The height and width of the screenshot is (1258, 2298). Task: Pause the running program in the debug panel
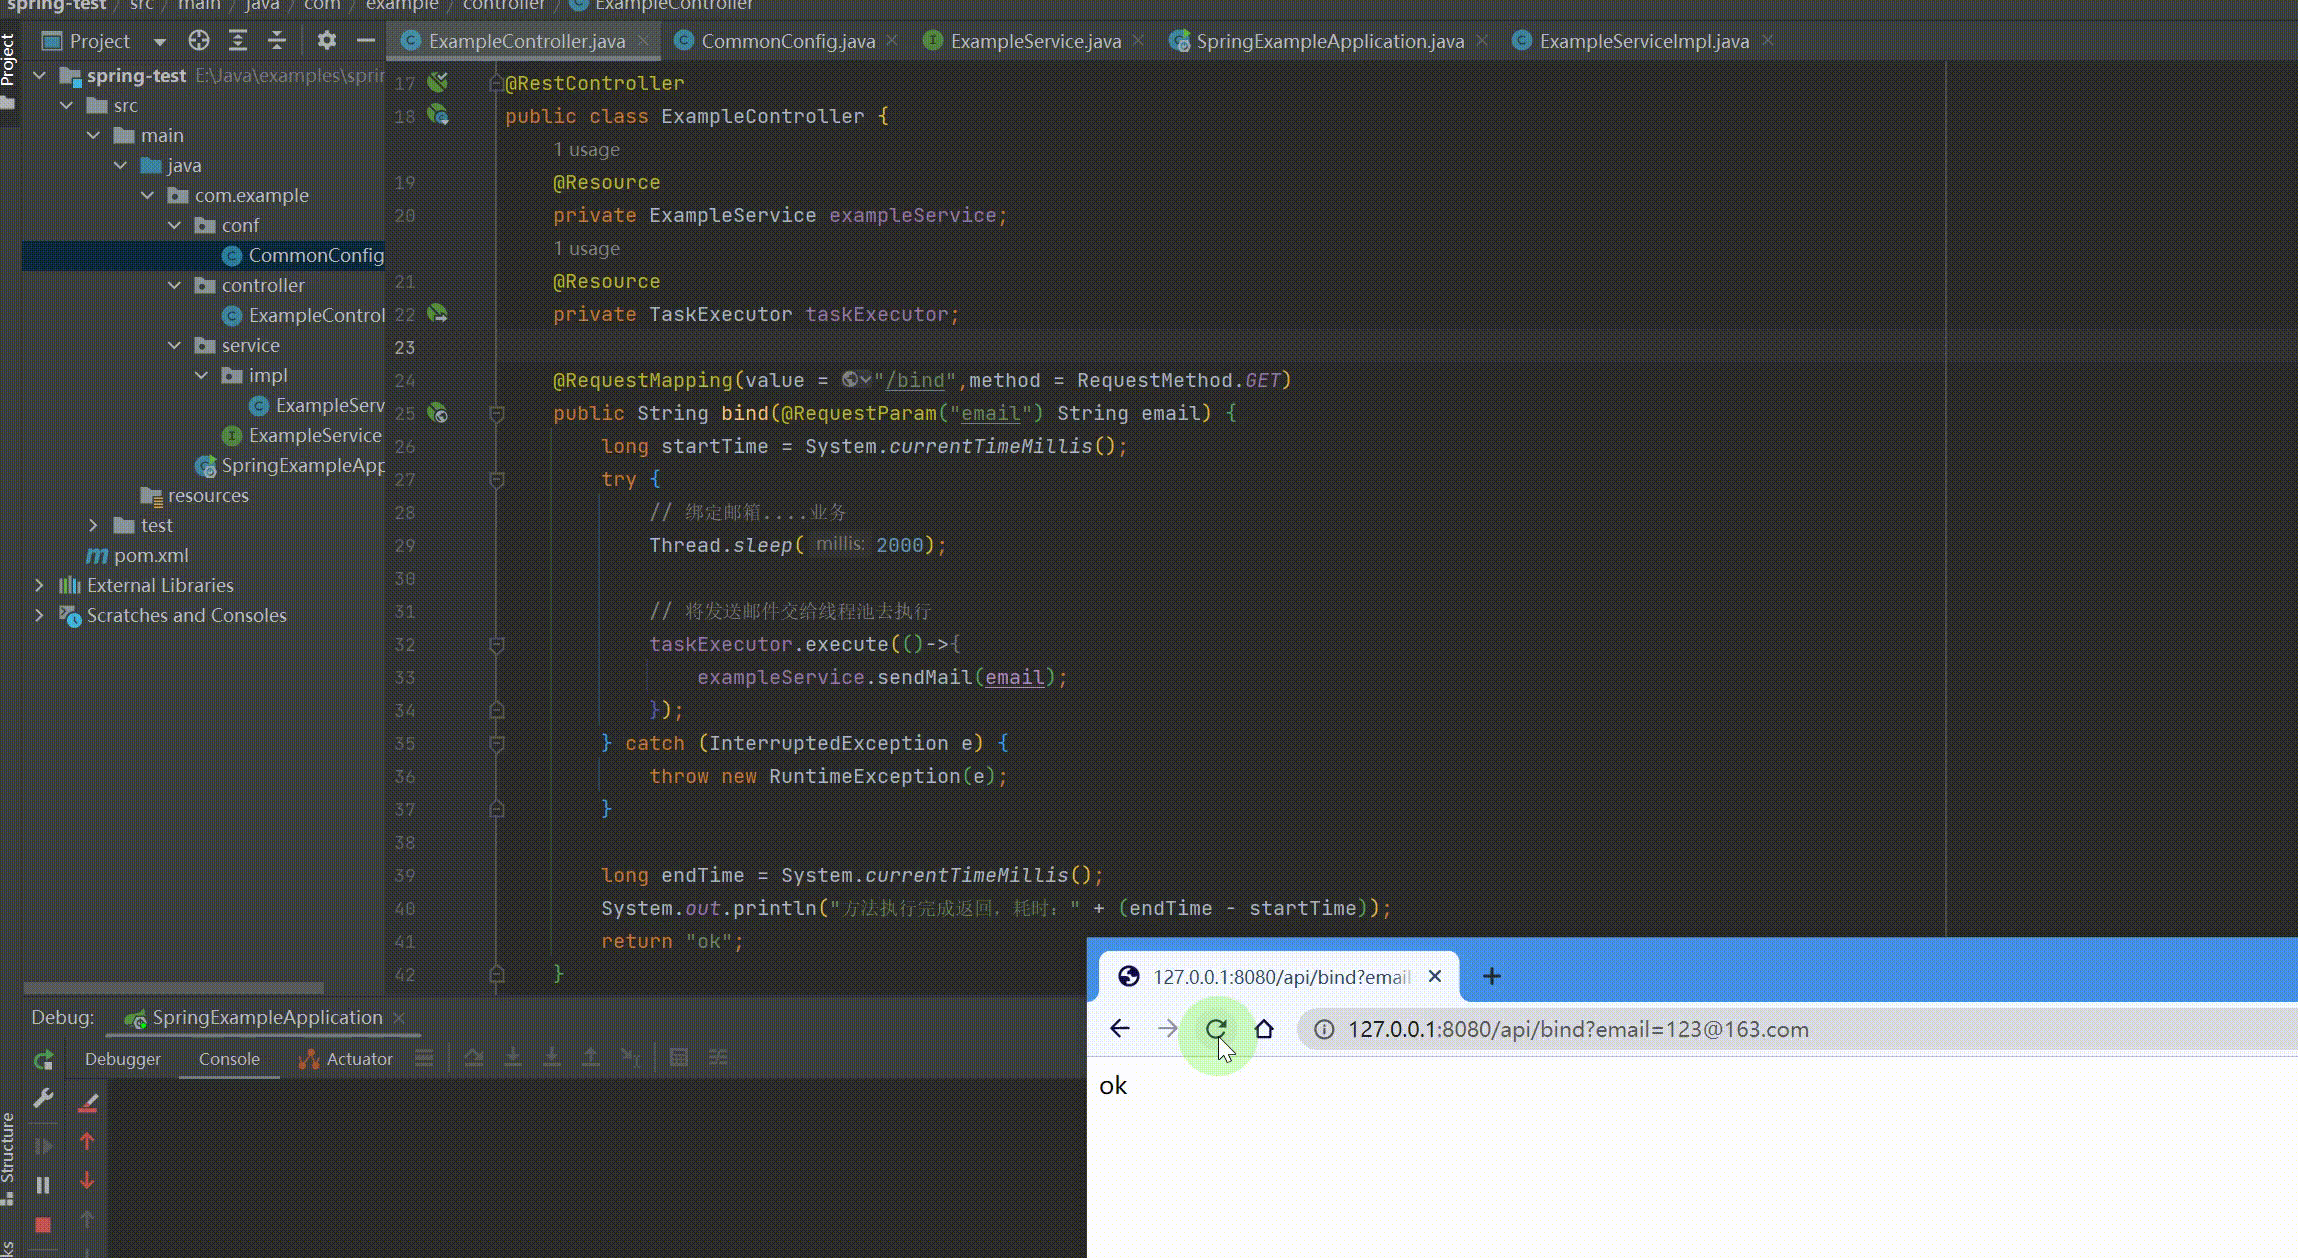[x=43, y=1185]
